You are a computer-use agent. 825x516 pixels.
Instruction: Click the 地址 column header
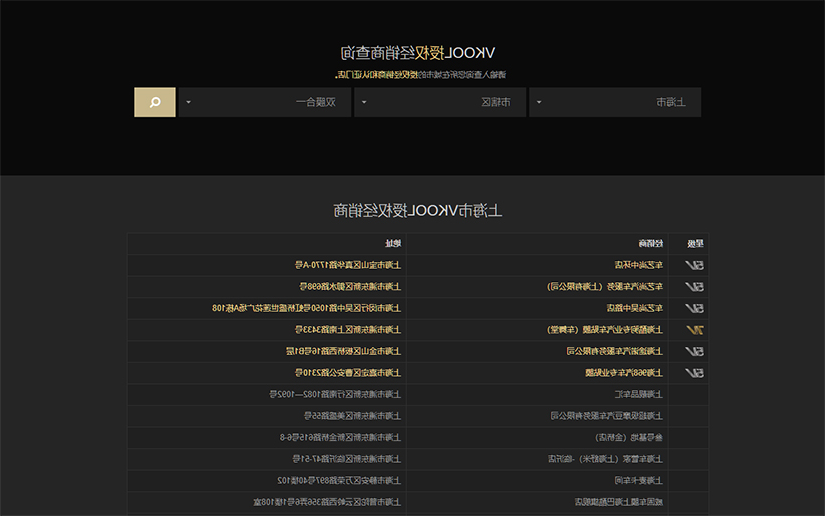393,244
